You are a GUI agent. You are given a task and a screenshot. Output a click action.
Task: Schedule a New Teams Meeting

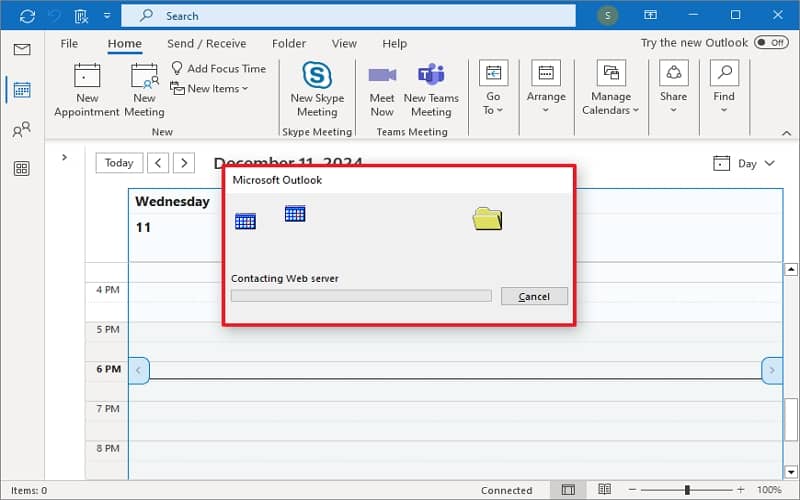point(431,91)
